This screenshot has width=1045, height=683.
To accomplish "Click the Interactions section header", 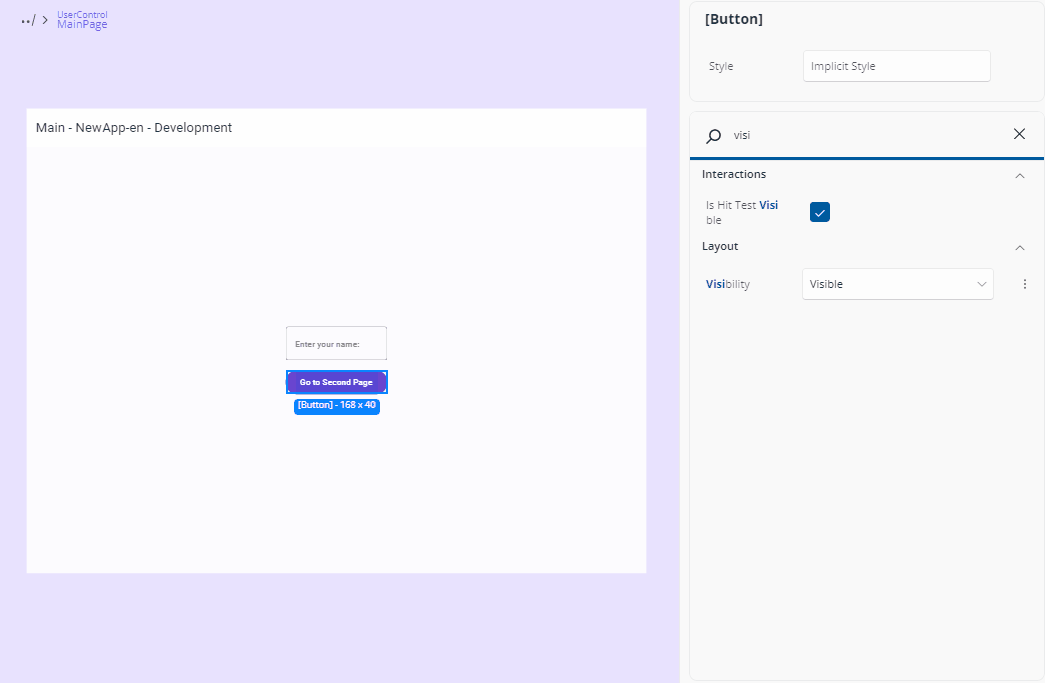I will pos(734,174).
